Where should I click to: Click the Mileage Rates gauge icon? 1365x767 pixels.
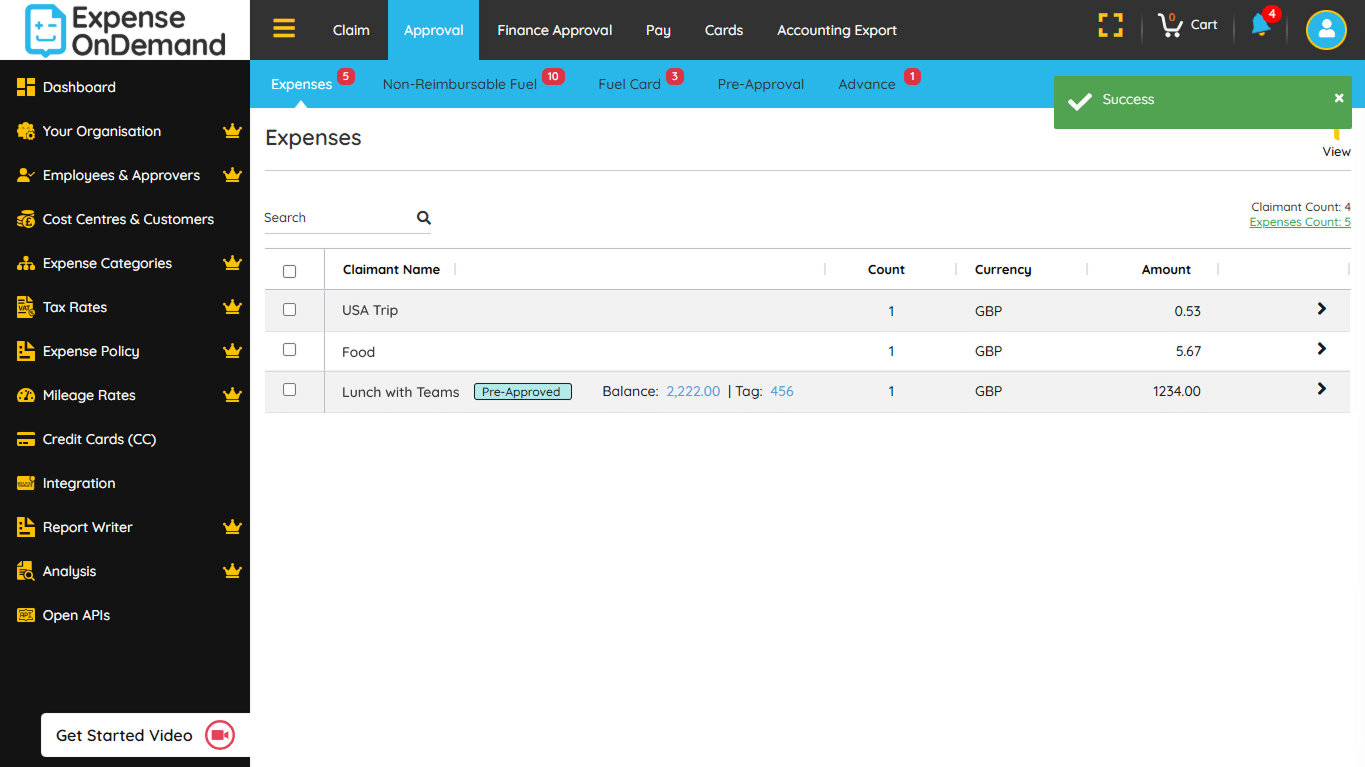26,395
